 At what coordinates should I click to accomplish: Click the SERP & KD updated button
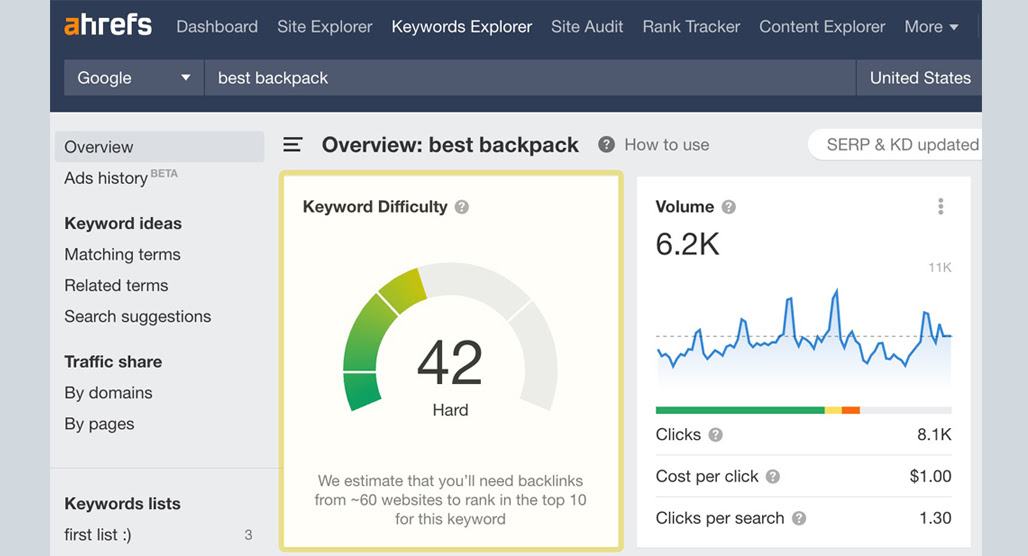click(895, 145)
